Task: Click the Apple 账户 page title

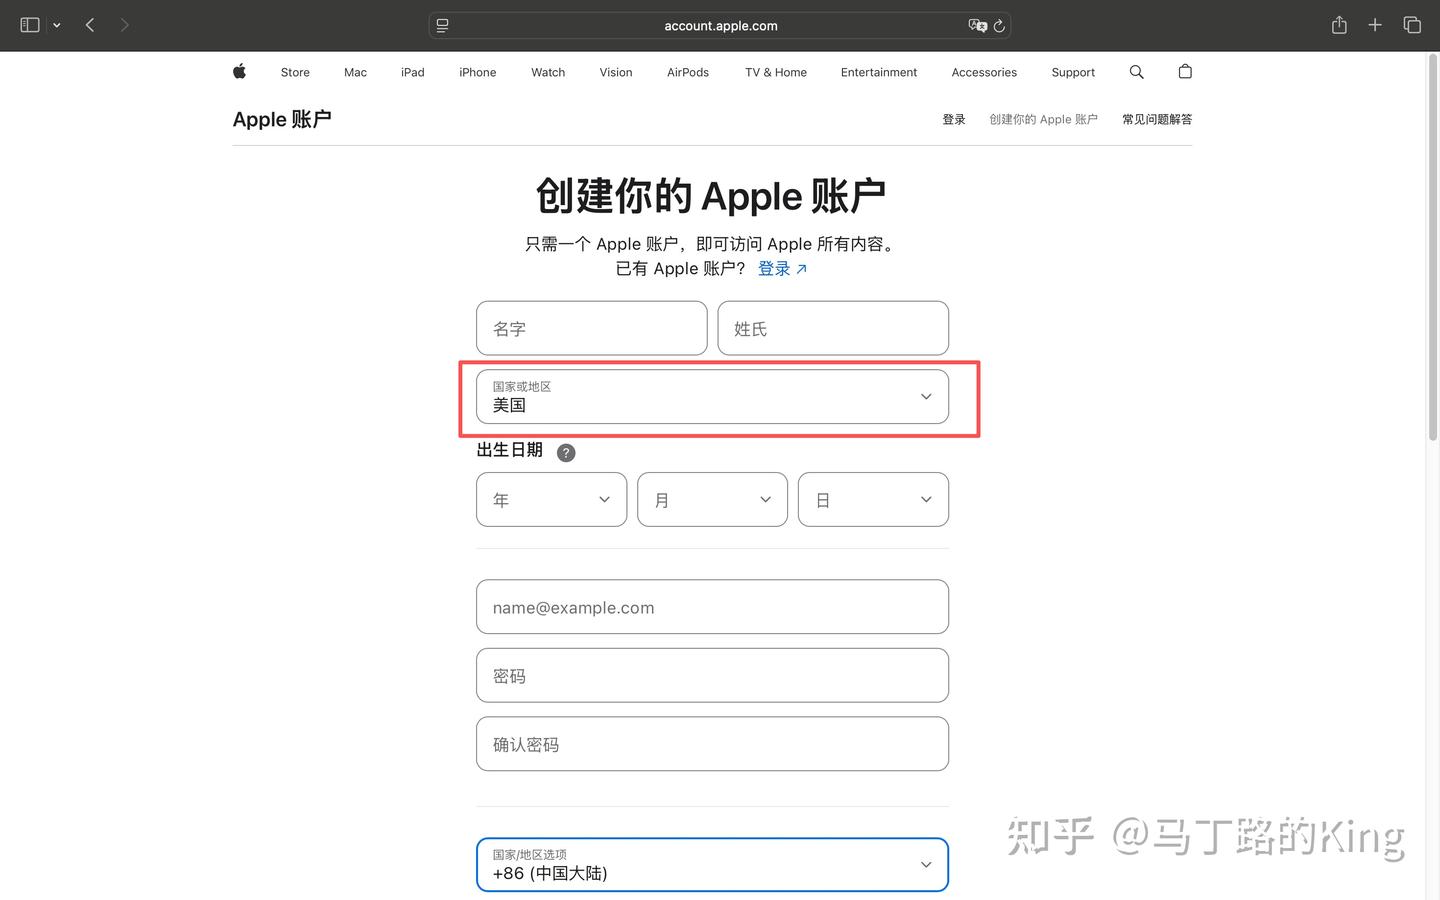Action: [x=282, y=119]
